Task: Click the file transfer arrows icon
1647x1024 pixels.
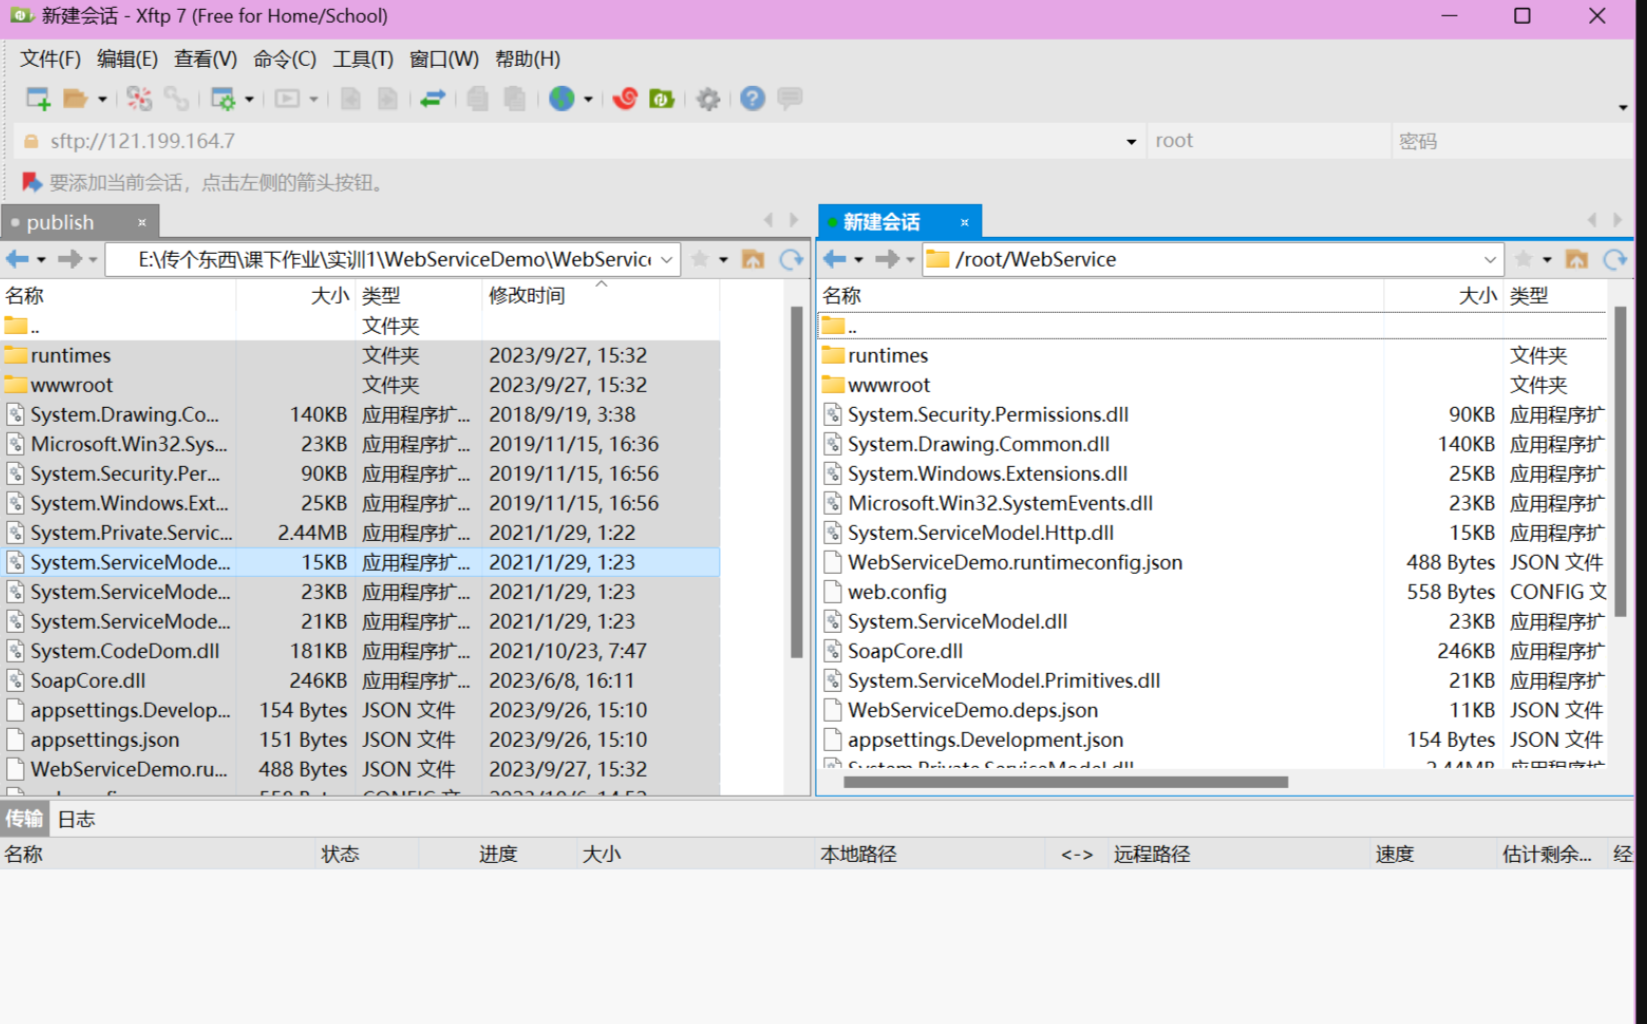Action: [x=432, y=98]
